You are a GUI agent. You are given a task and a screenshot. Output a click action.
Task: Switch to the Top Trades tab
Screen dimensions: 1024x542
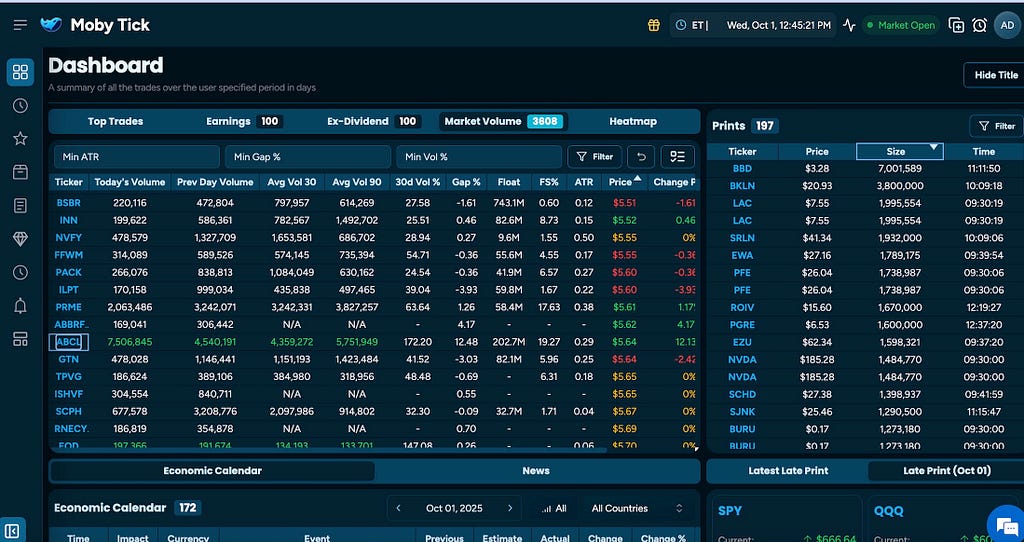pyautogui.click(x=116, y=121)
